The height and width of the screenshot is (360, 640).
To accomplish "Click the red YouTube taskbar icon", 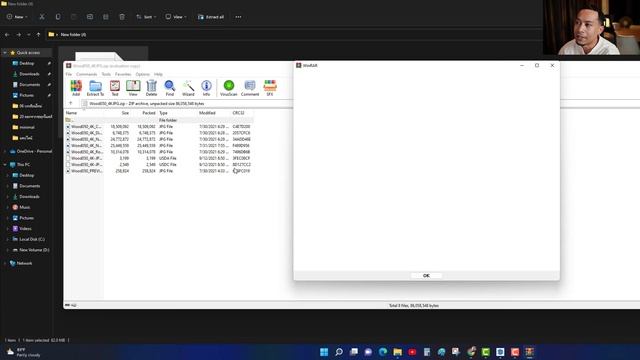I will [412, 352].
